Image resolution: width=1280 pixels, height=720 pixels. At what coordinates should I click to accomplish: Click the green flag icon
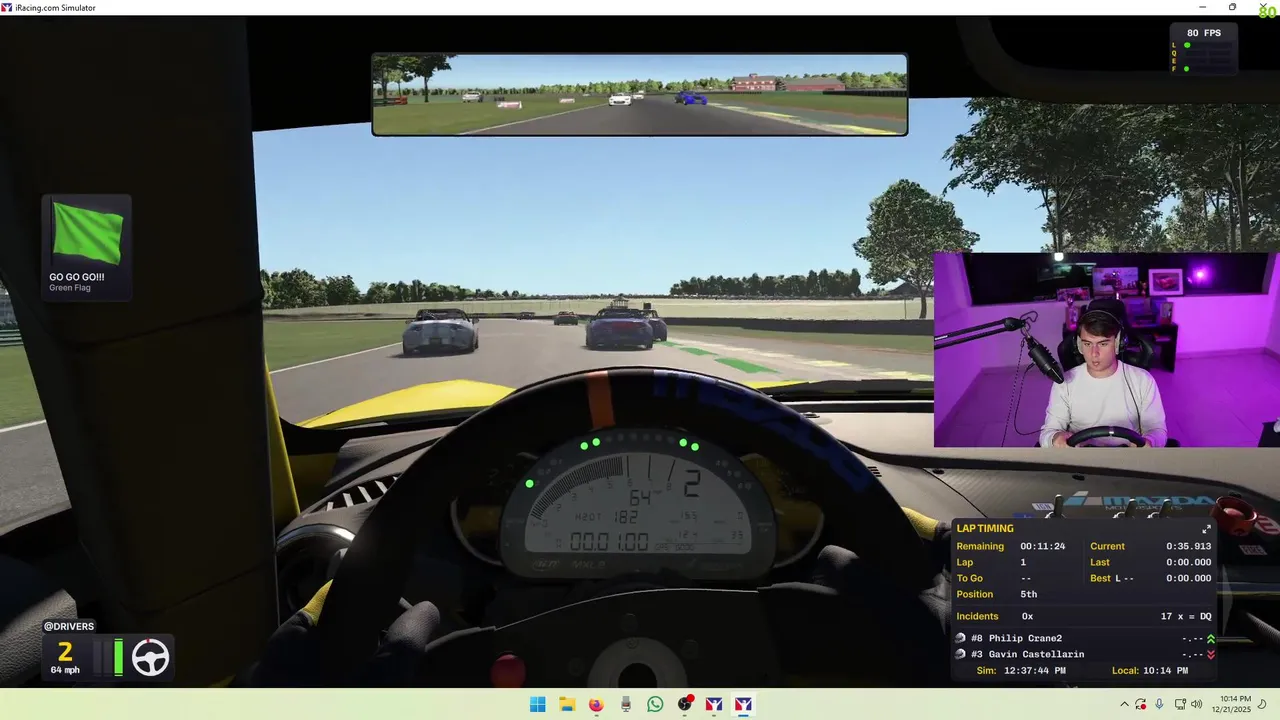(87, 233)
